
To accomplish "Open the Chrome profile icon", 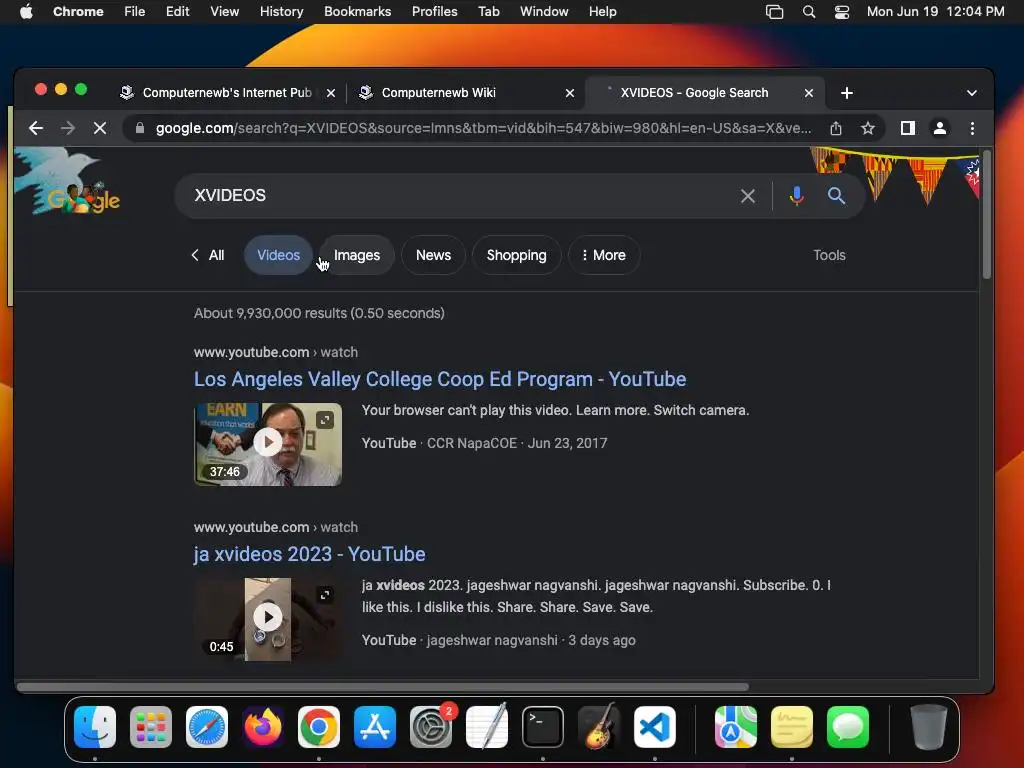I will (x=940, y=128).
